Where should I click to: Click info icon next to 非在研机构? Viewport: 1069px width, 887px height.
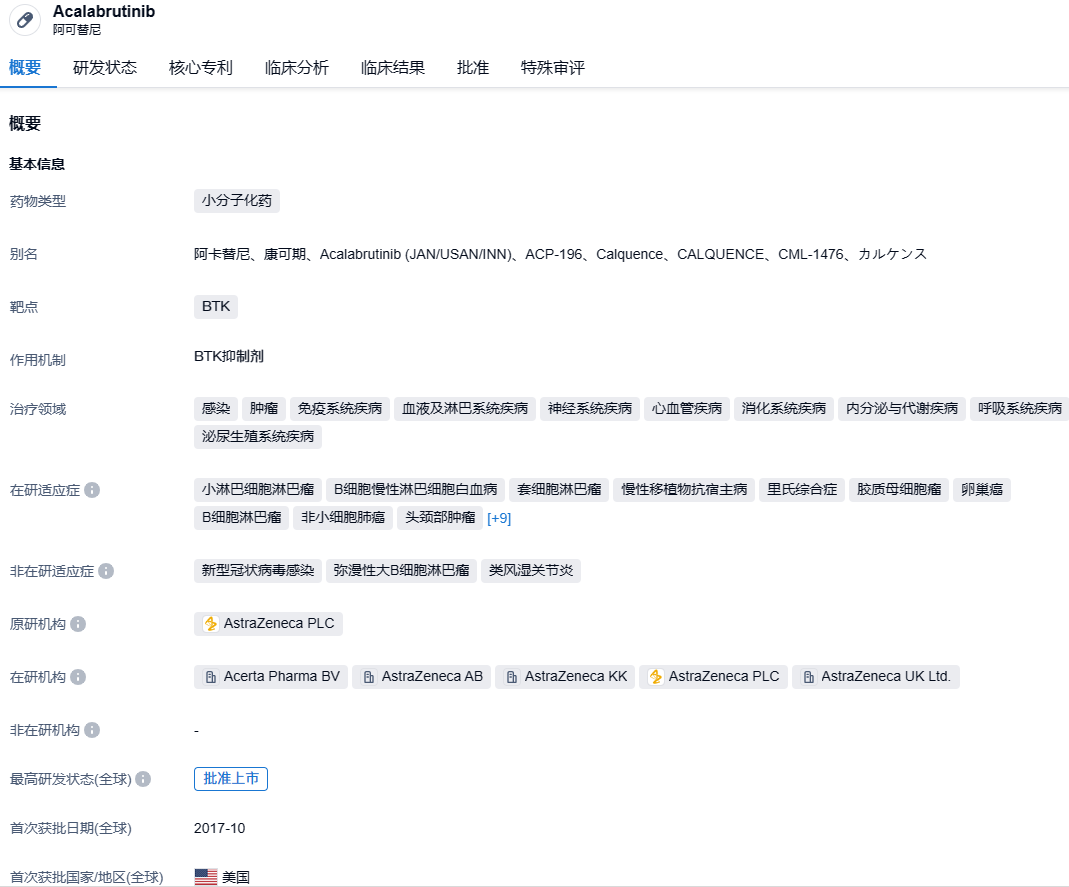point(92,730)
